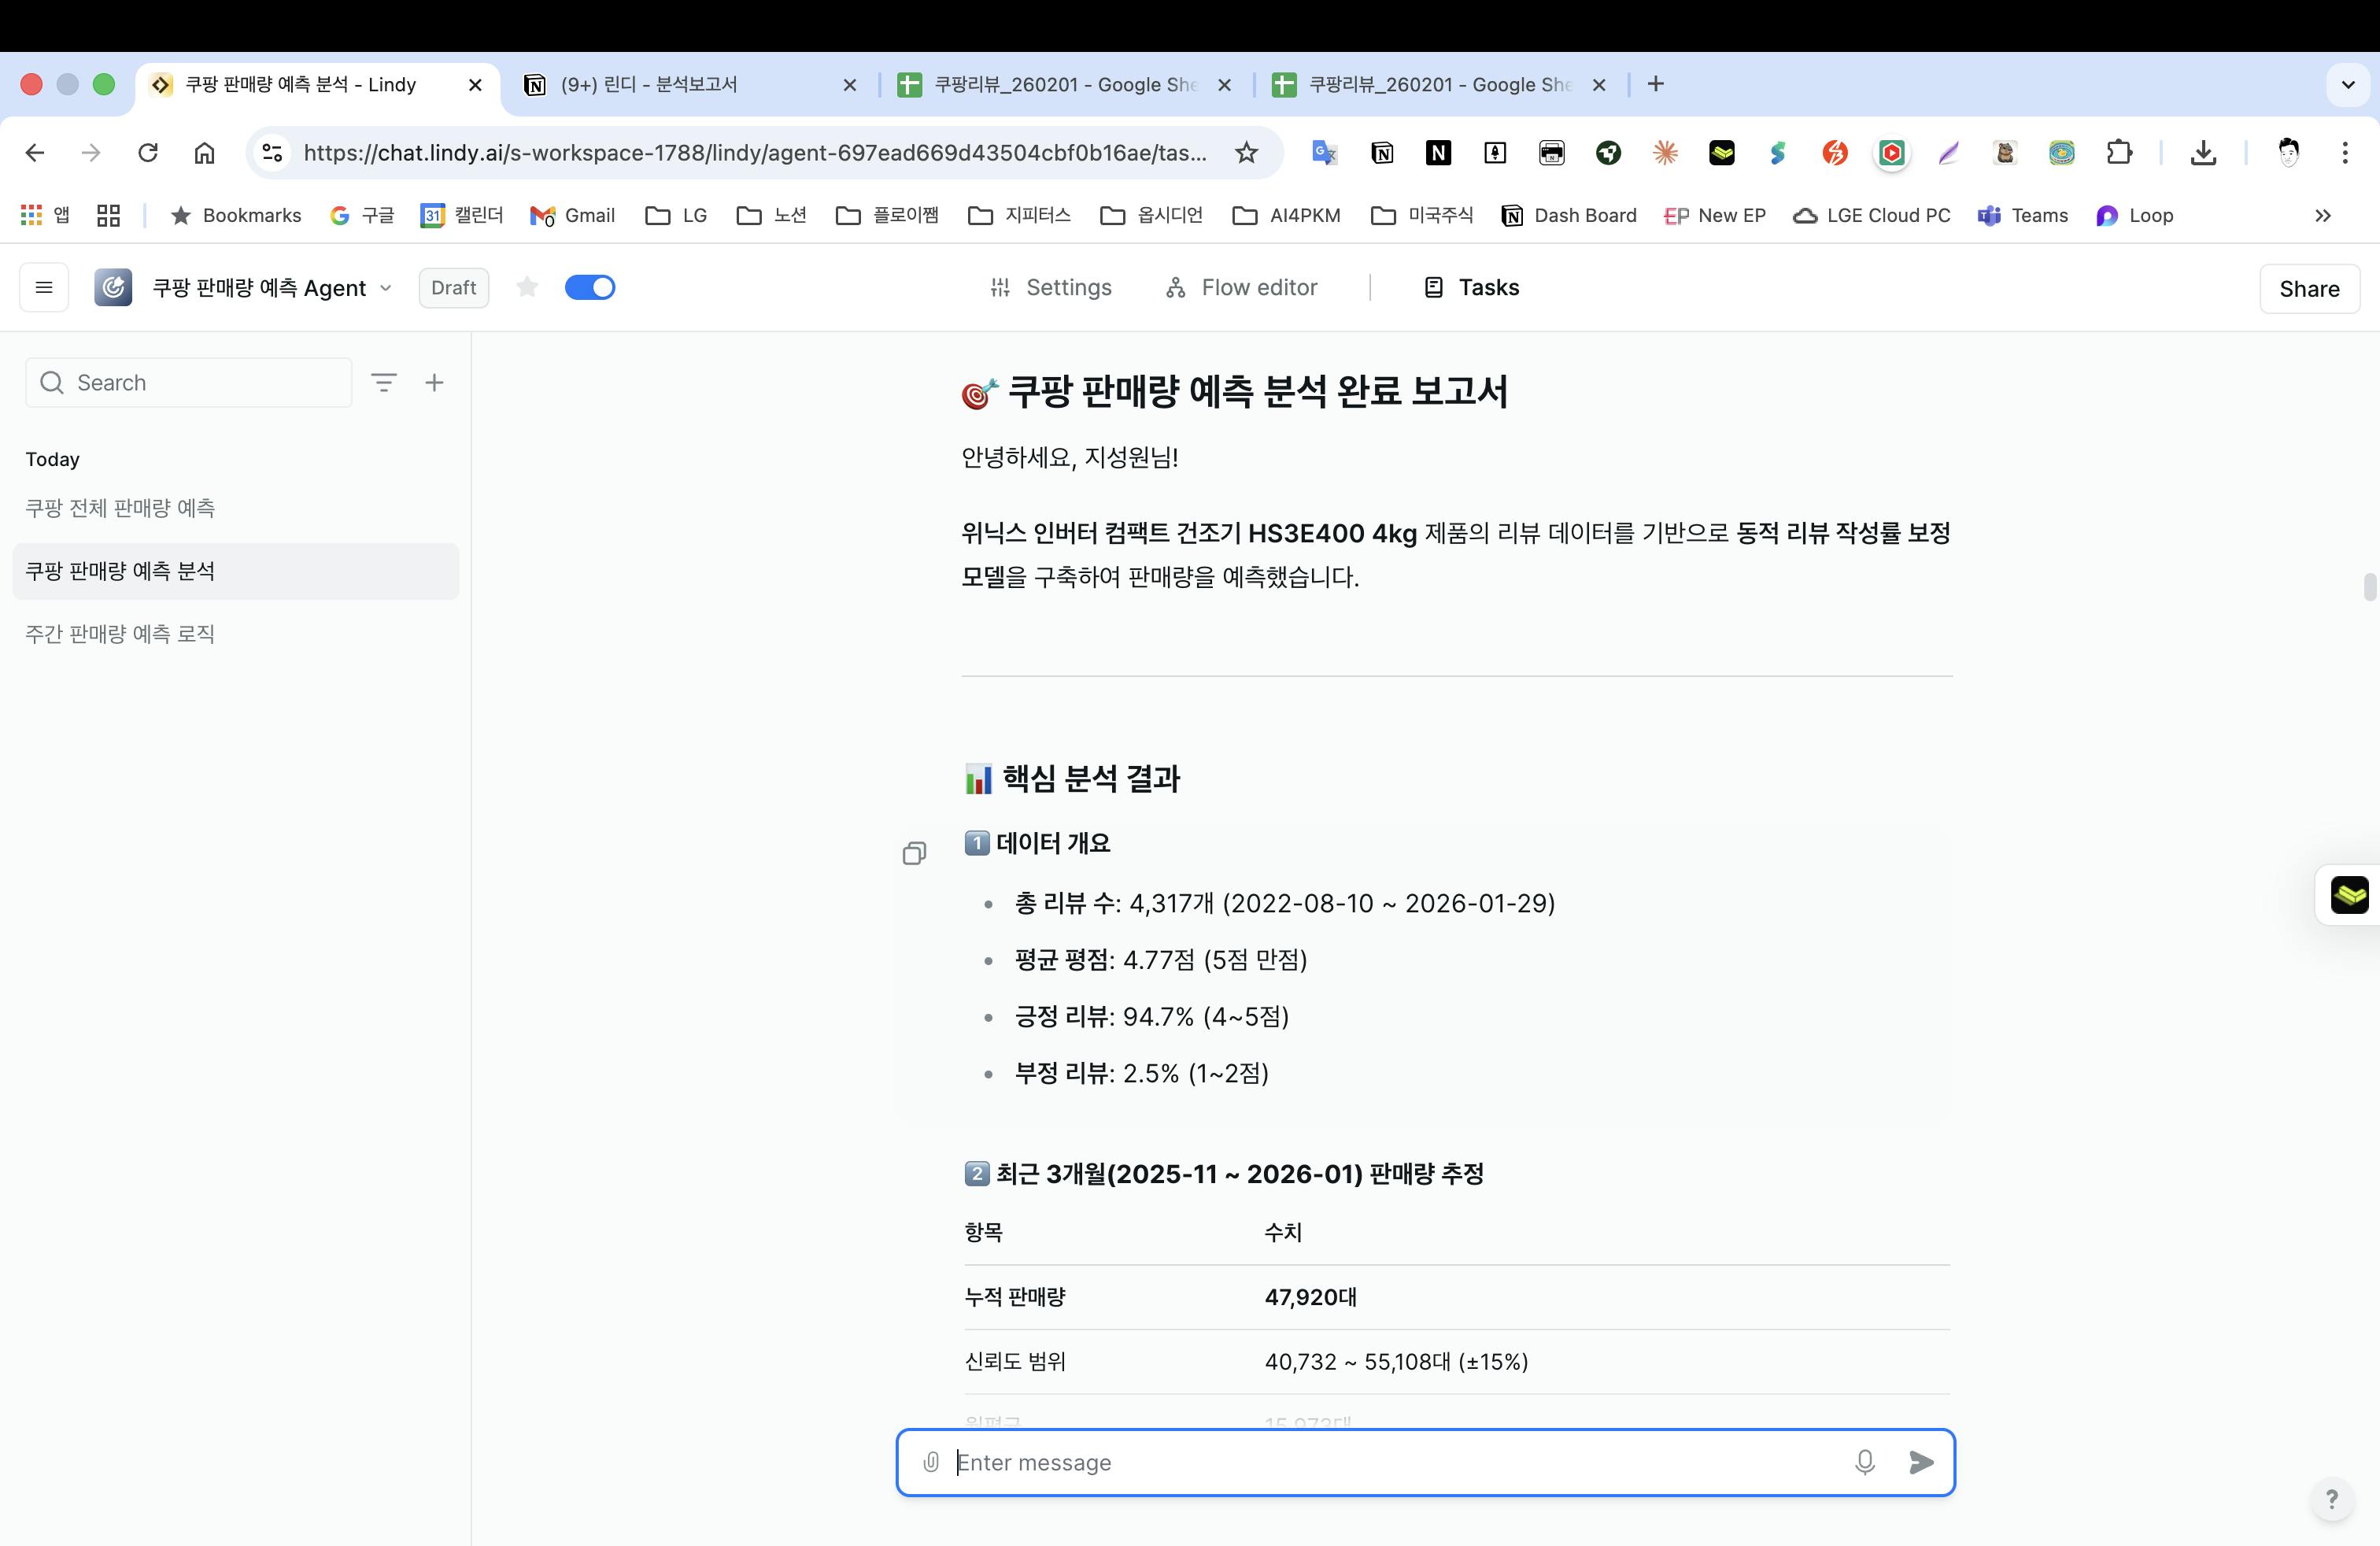Expand the Chrome tab search chevron
The image size is (2380, 1546).
2348,84
